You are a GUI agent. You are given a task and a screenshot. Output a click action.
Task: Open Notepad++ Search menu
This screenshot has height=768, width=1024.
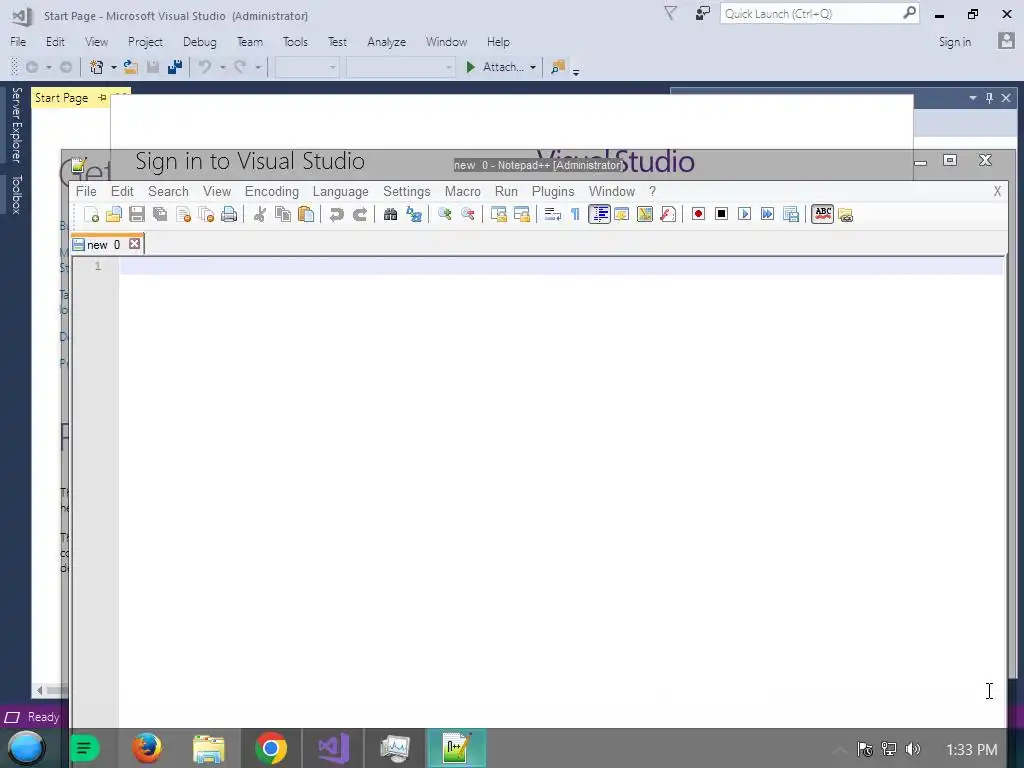coord(168,191)
